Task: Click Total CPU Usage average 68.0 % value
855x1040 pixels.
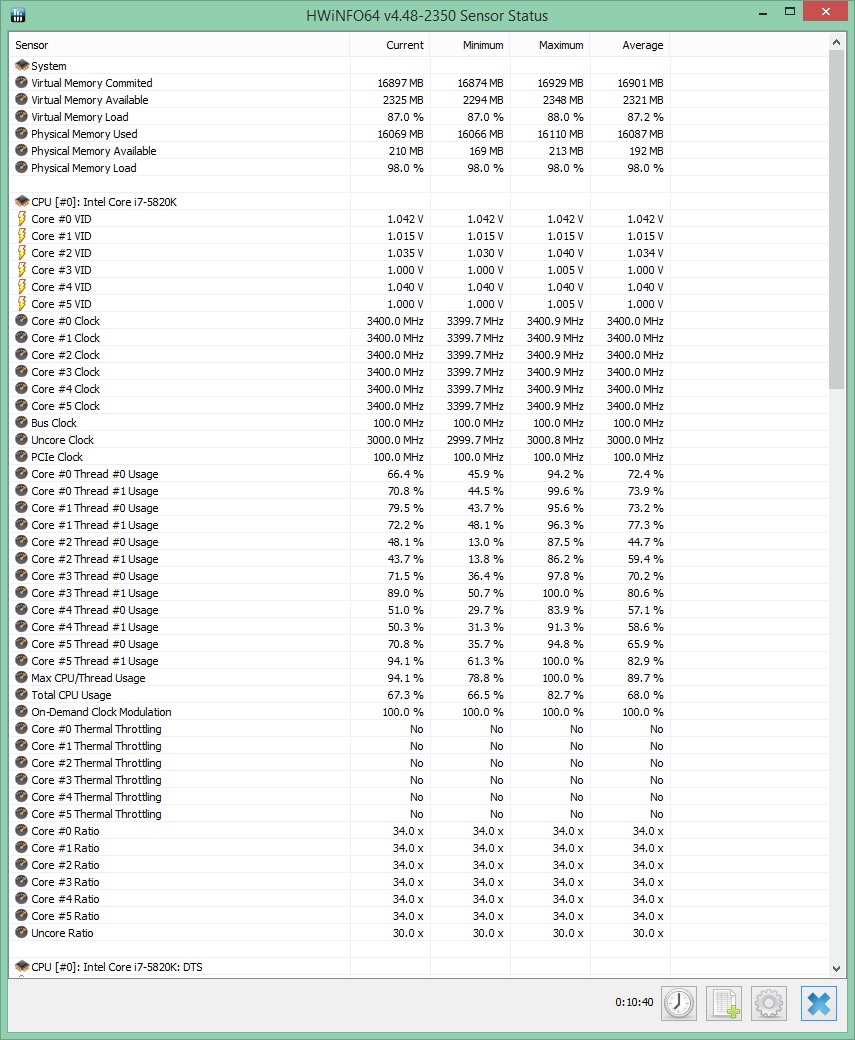Action: tap(643, 694)
